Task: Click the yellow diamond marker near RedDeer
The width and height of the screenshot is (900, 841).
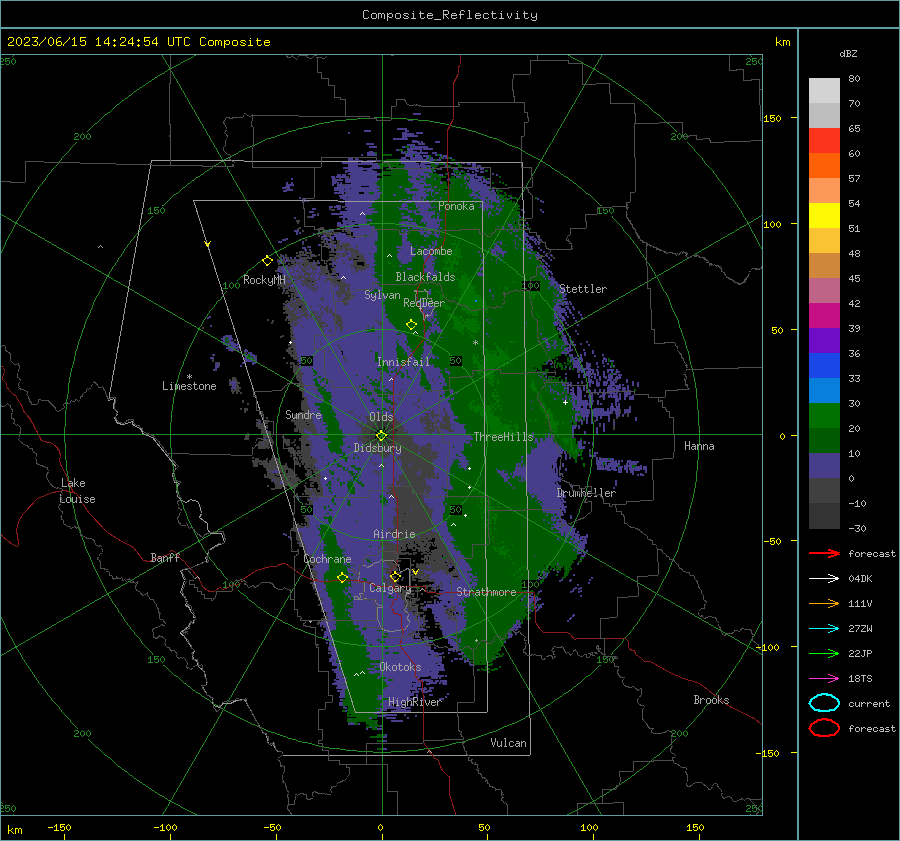Action: [x=411, y=325]
